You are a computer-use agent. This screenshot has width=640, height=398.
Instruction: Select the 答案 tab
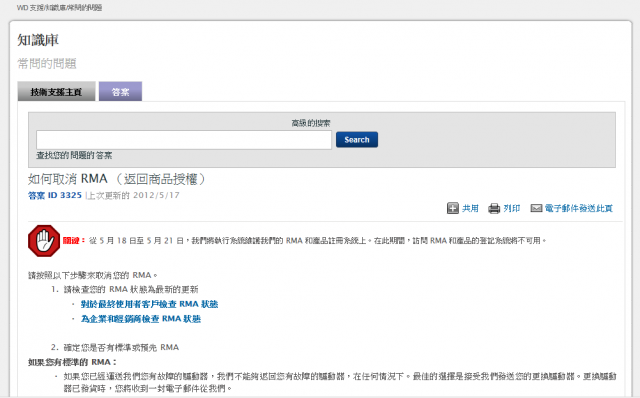120,91
